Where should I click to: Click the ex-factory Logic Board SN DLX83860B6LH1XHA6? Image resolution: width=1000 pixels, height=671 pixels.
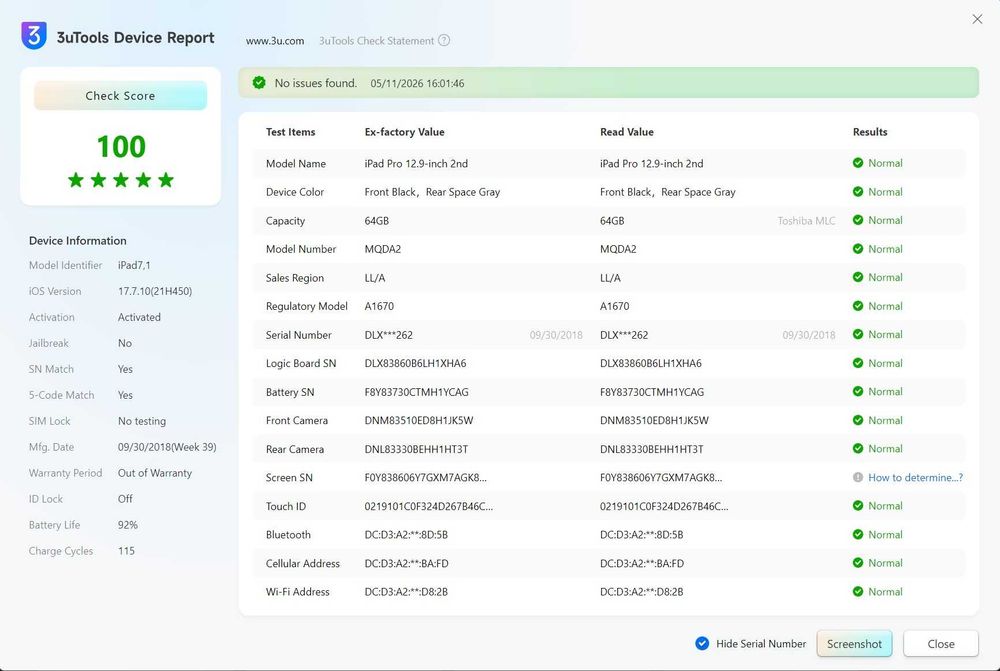(x=415, y=363)
